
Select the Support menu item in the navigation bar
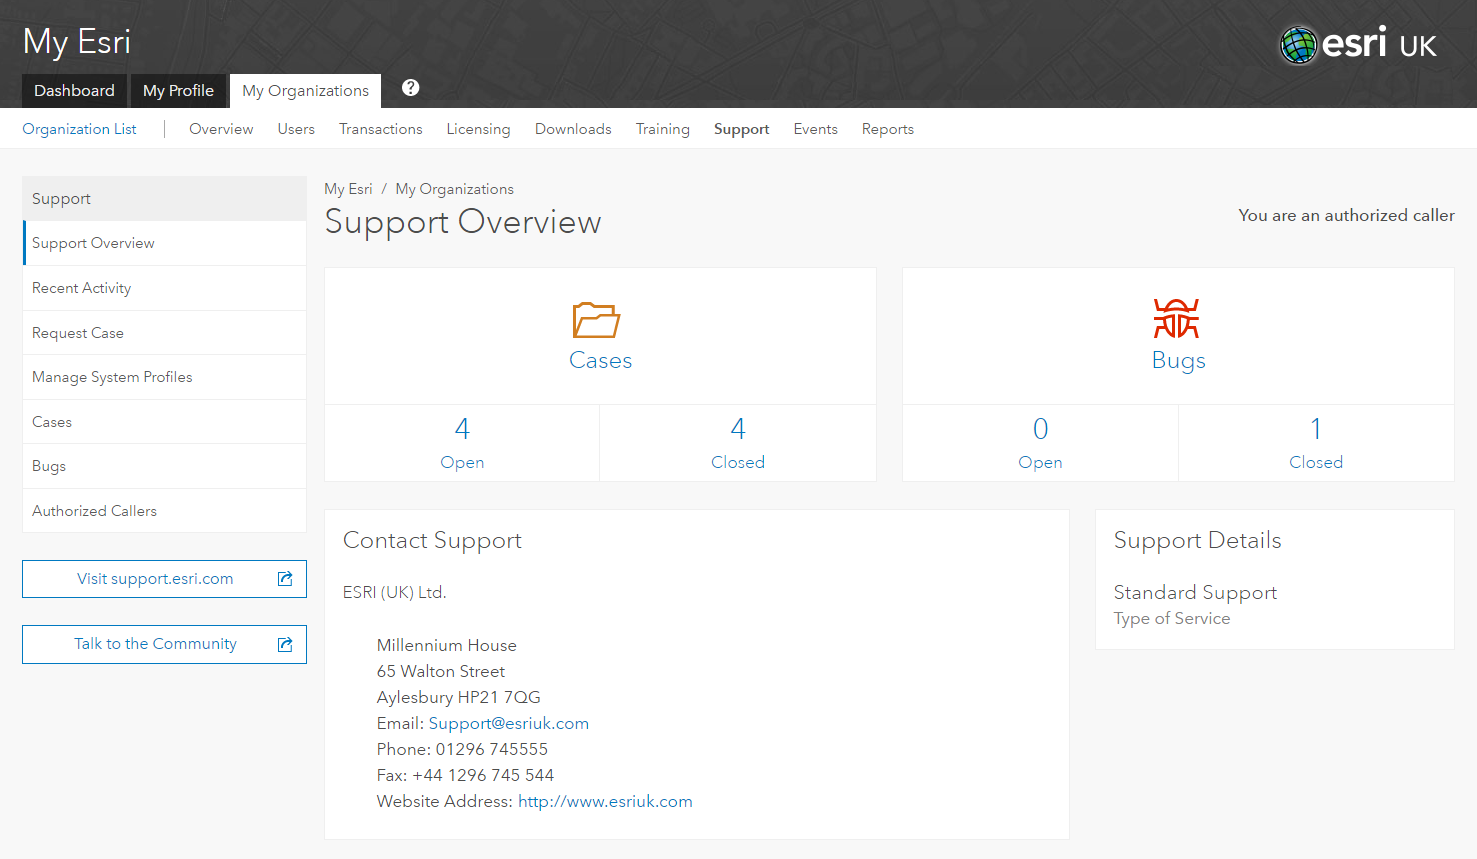point(741,129)
